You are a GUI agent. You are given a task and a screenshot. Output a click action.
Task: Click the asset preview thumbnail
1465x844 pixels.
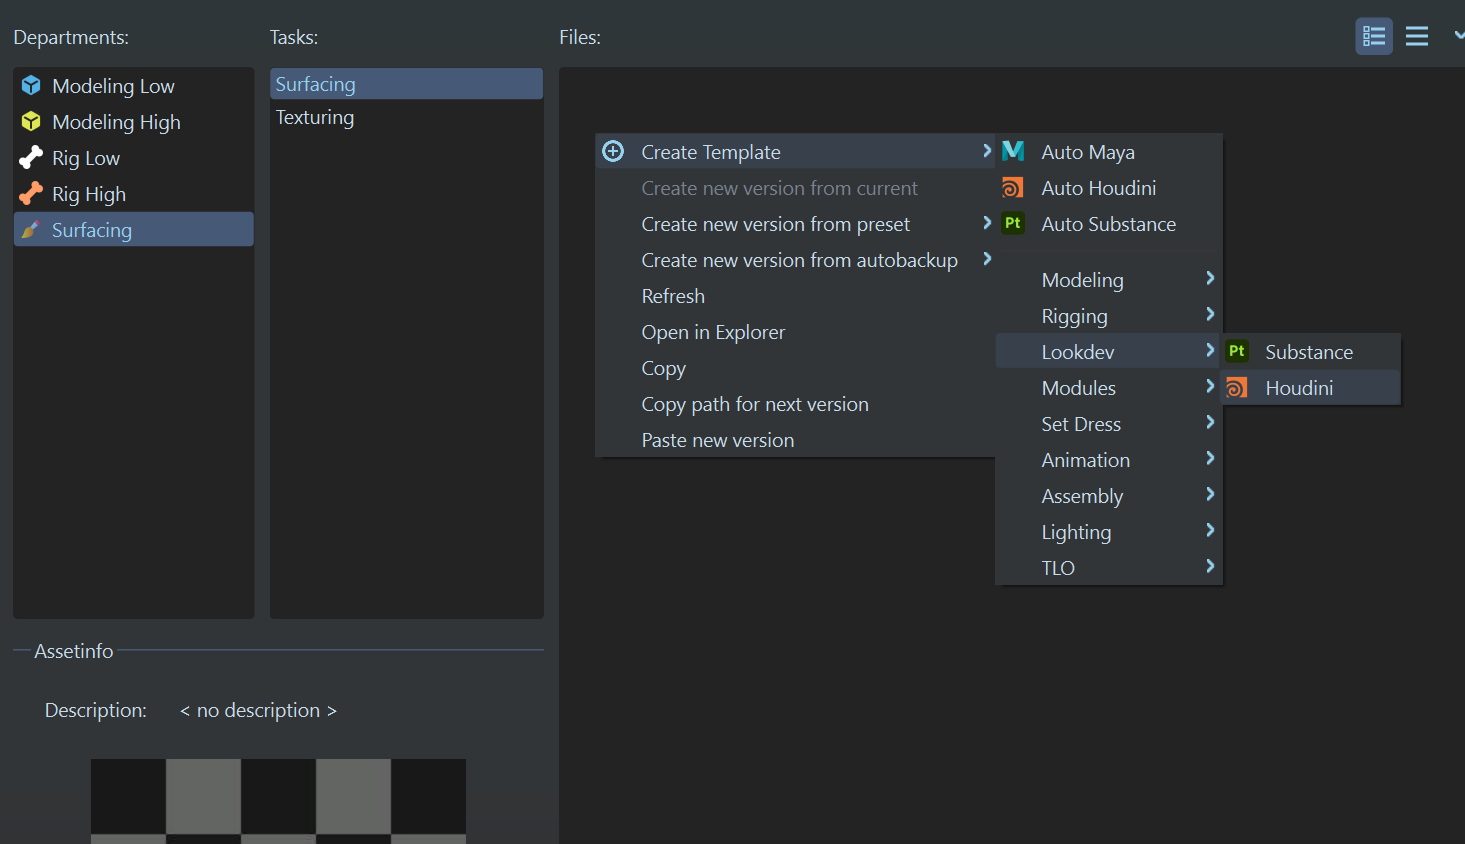tap(278, 800)
